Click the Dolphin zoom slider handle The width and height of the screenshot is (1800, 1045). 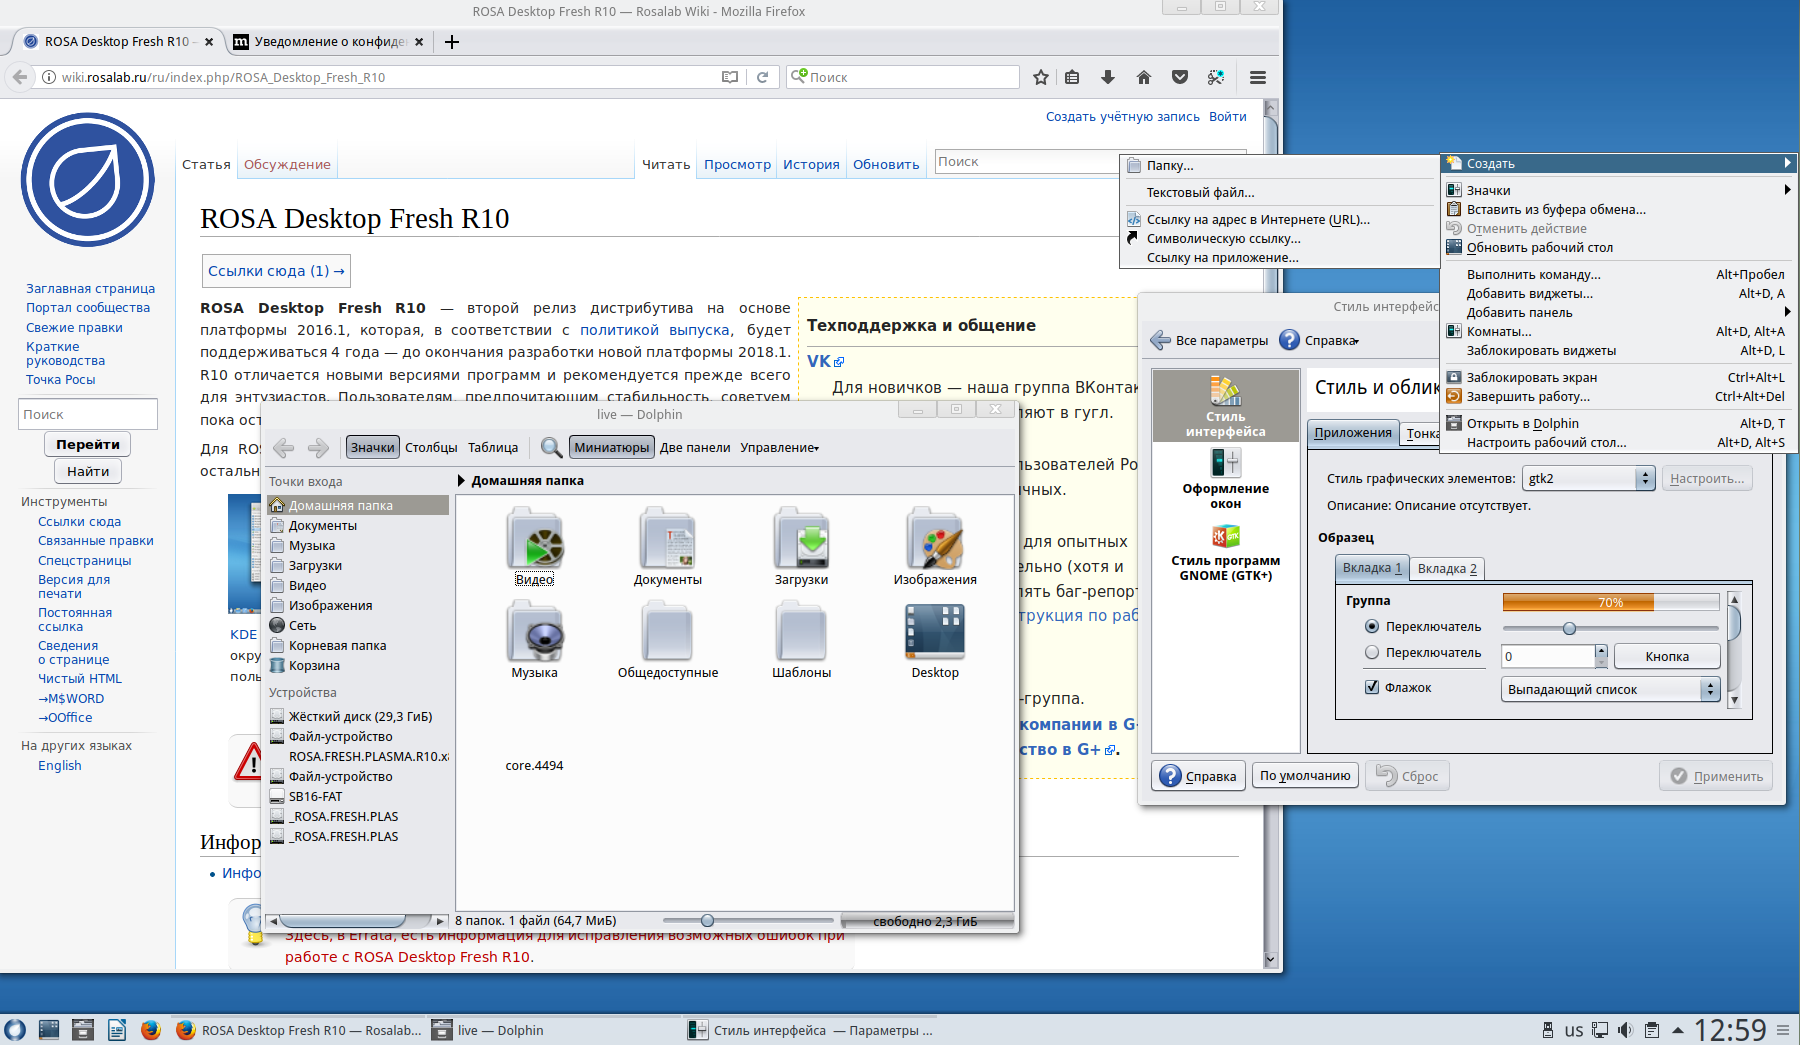click(707, 921)
